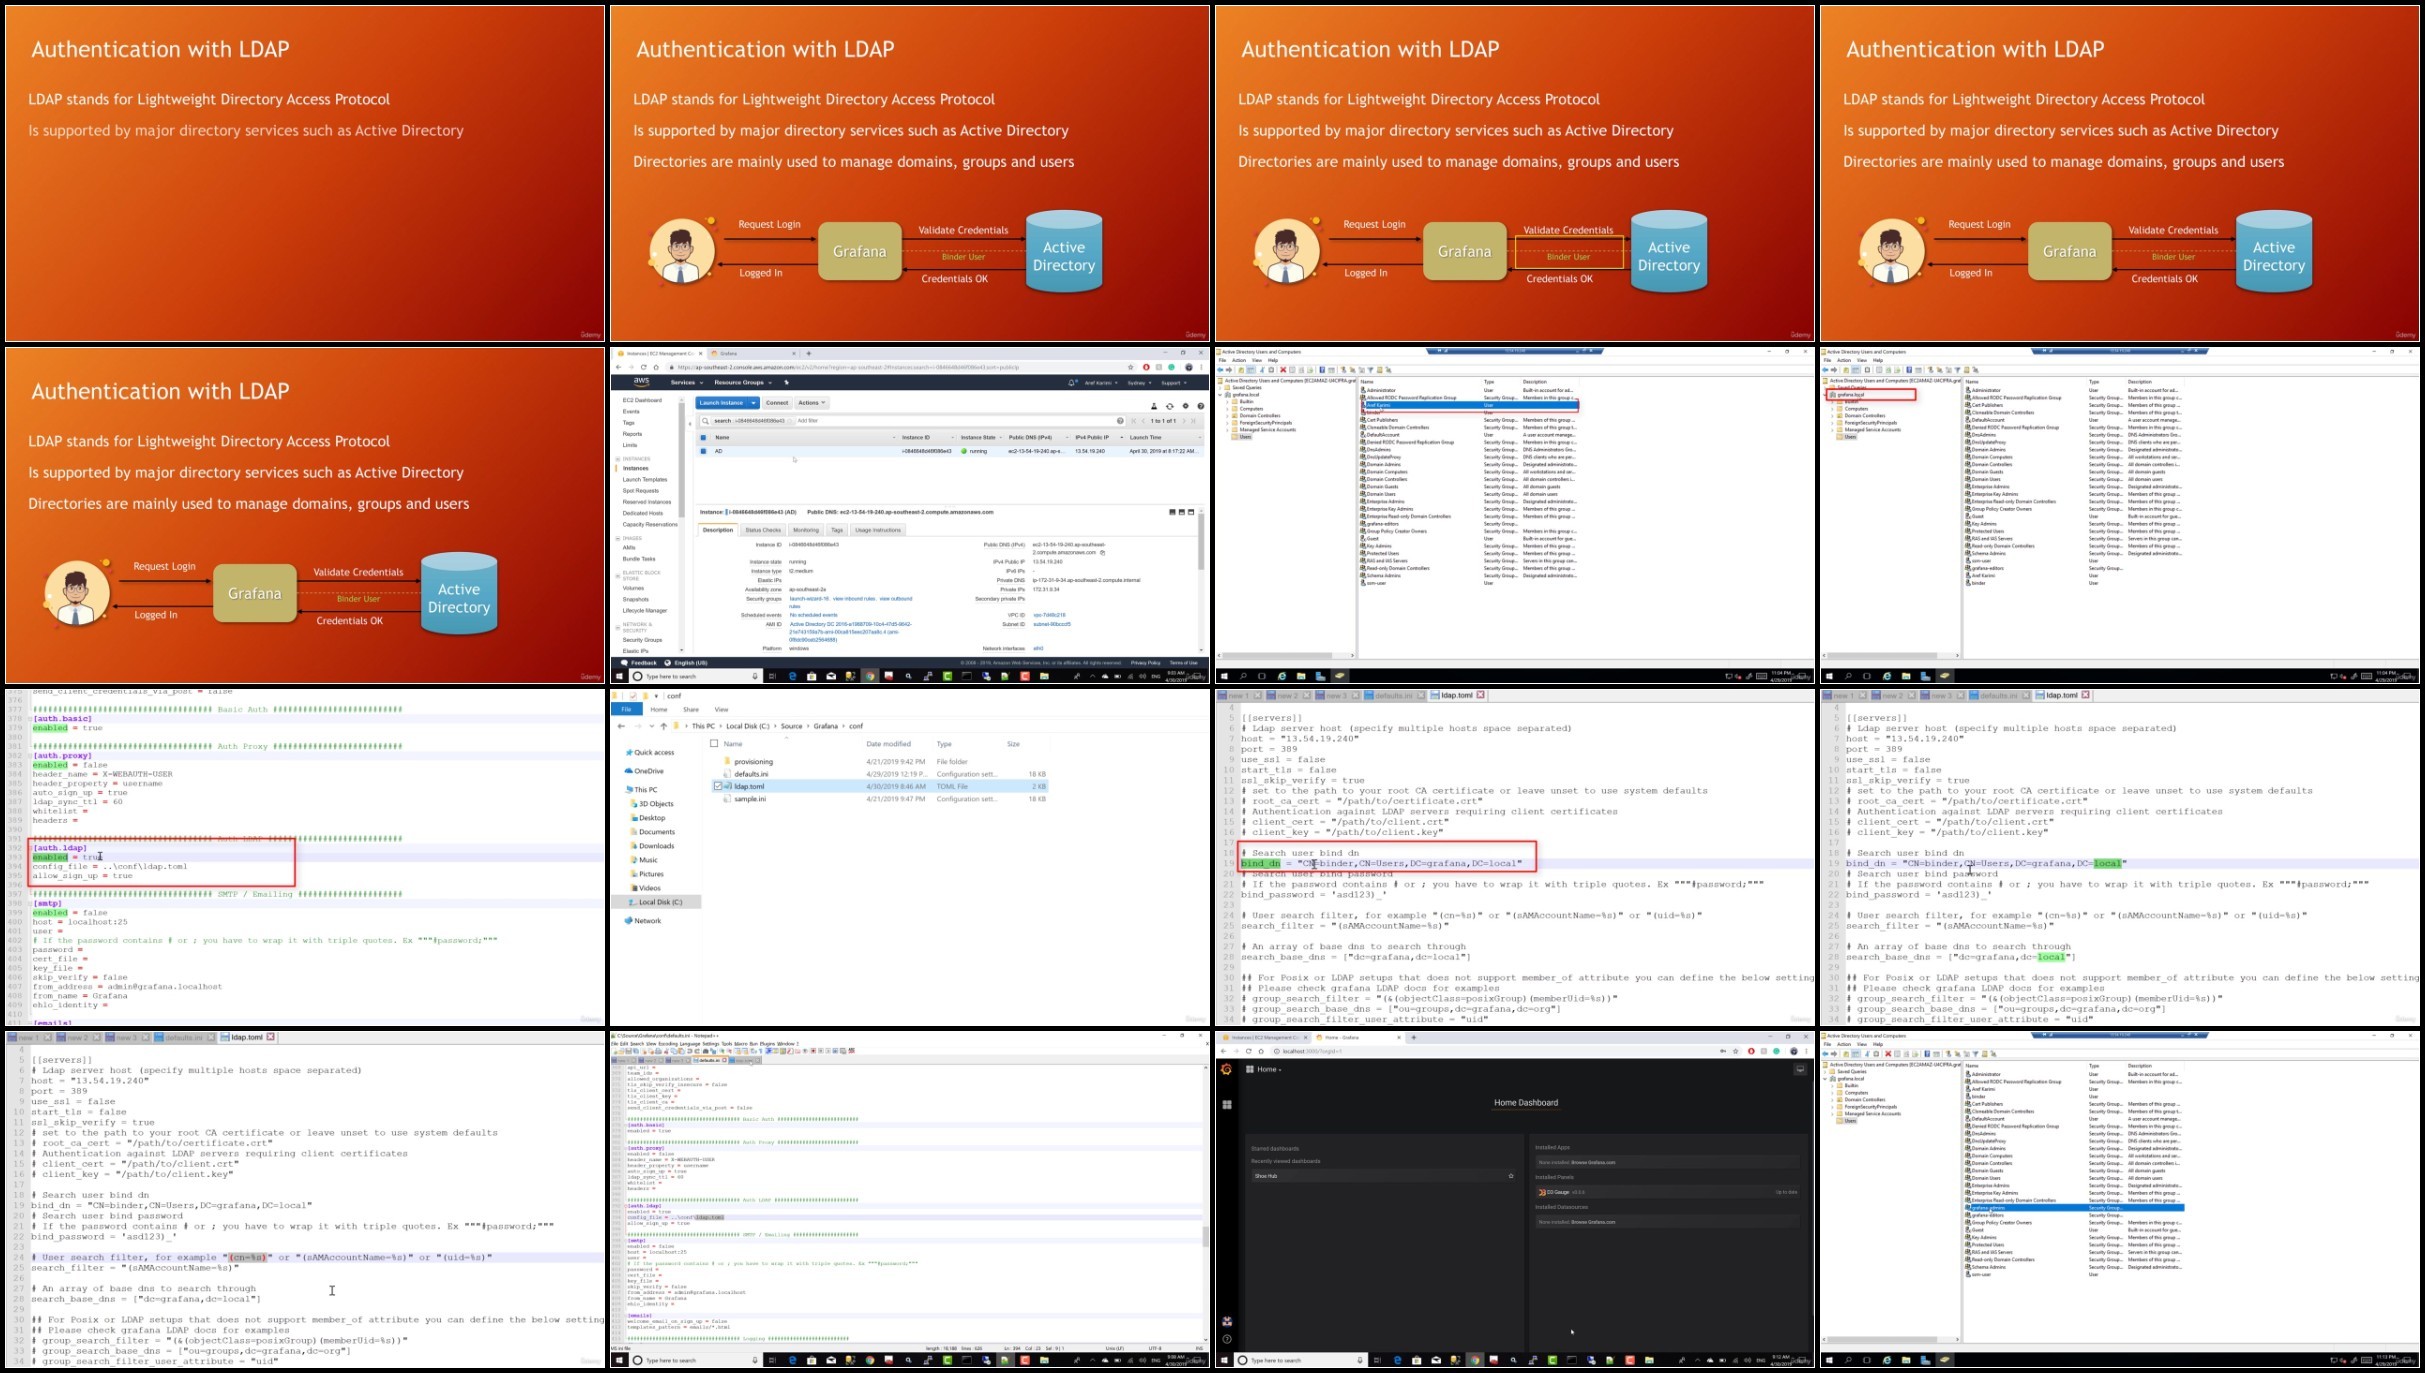Open the View ribbon tab in File Explorer
This screenshot has height=1373, width=2425.
(x=721, y=709)
